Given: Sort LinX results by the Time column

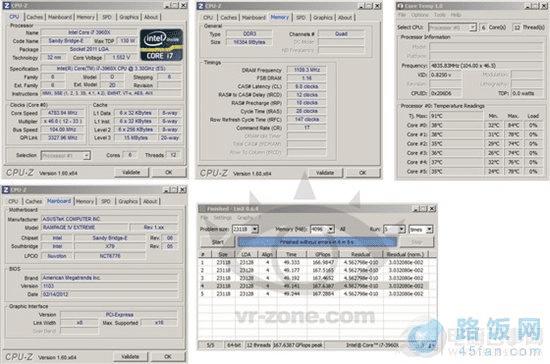Looking at the screenshot, I should click(x=291, y=254).
